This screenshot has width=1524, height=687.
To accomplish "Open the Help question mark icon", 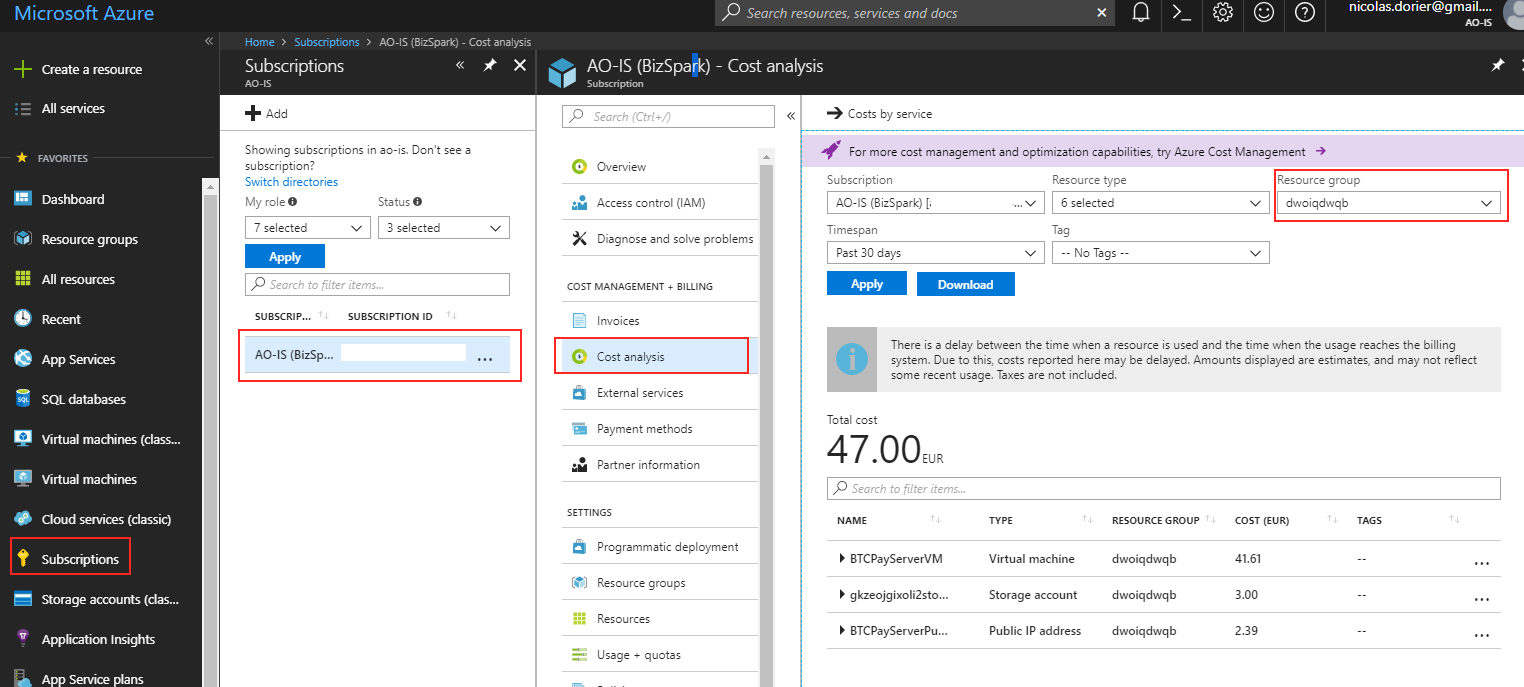I will tap(1304, 14).
